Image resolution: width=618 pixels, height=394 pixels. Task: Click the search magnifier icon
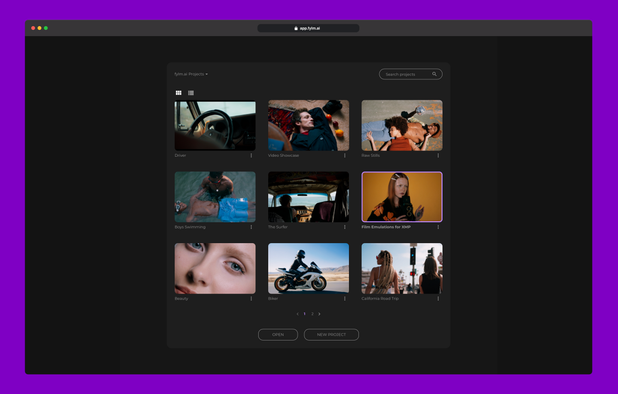434,74
